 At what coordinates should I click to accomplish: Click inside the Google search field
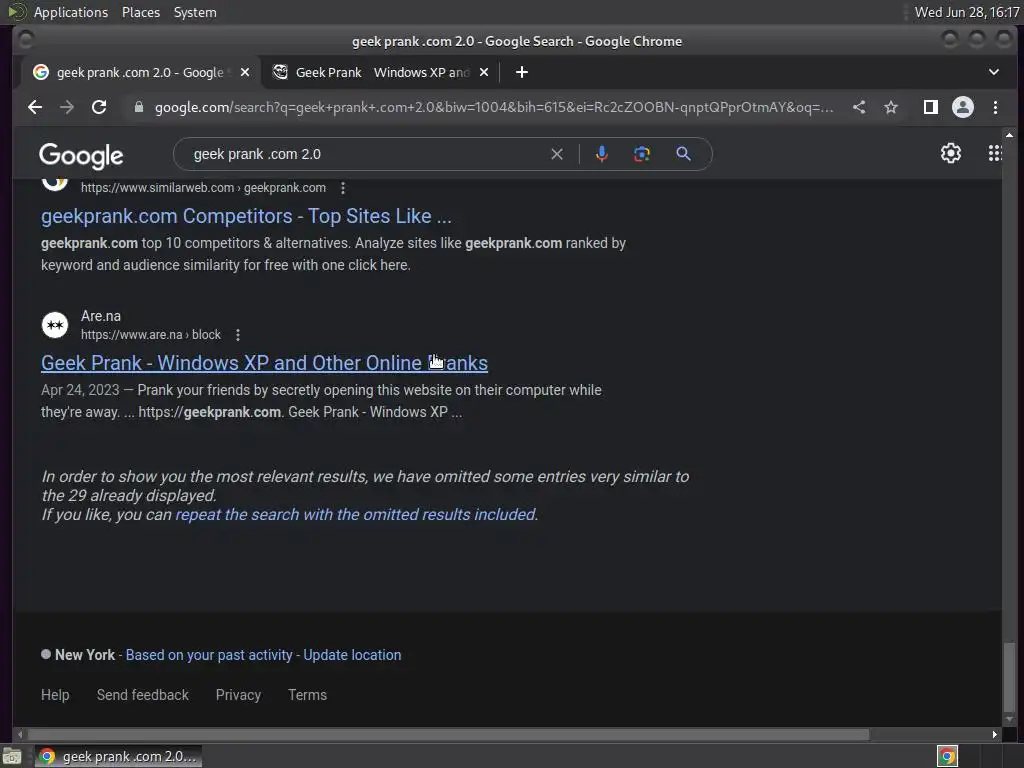tap(366, 154)
